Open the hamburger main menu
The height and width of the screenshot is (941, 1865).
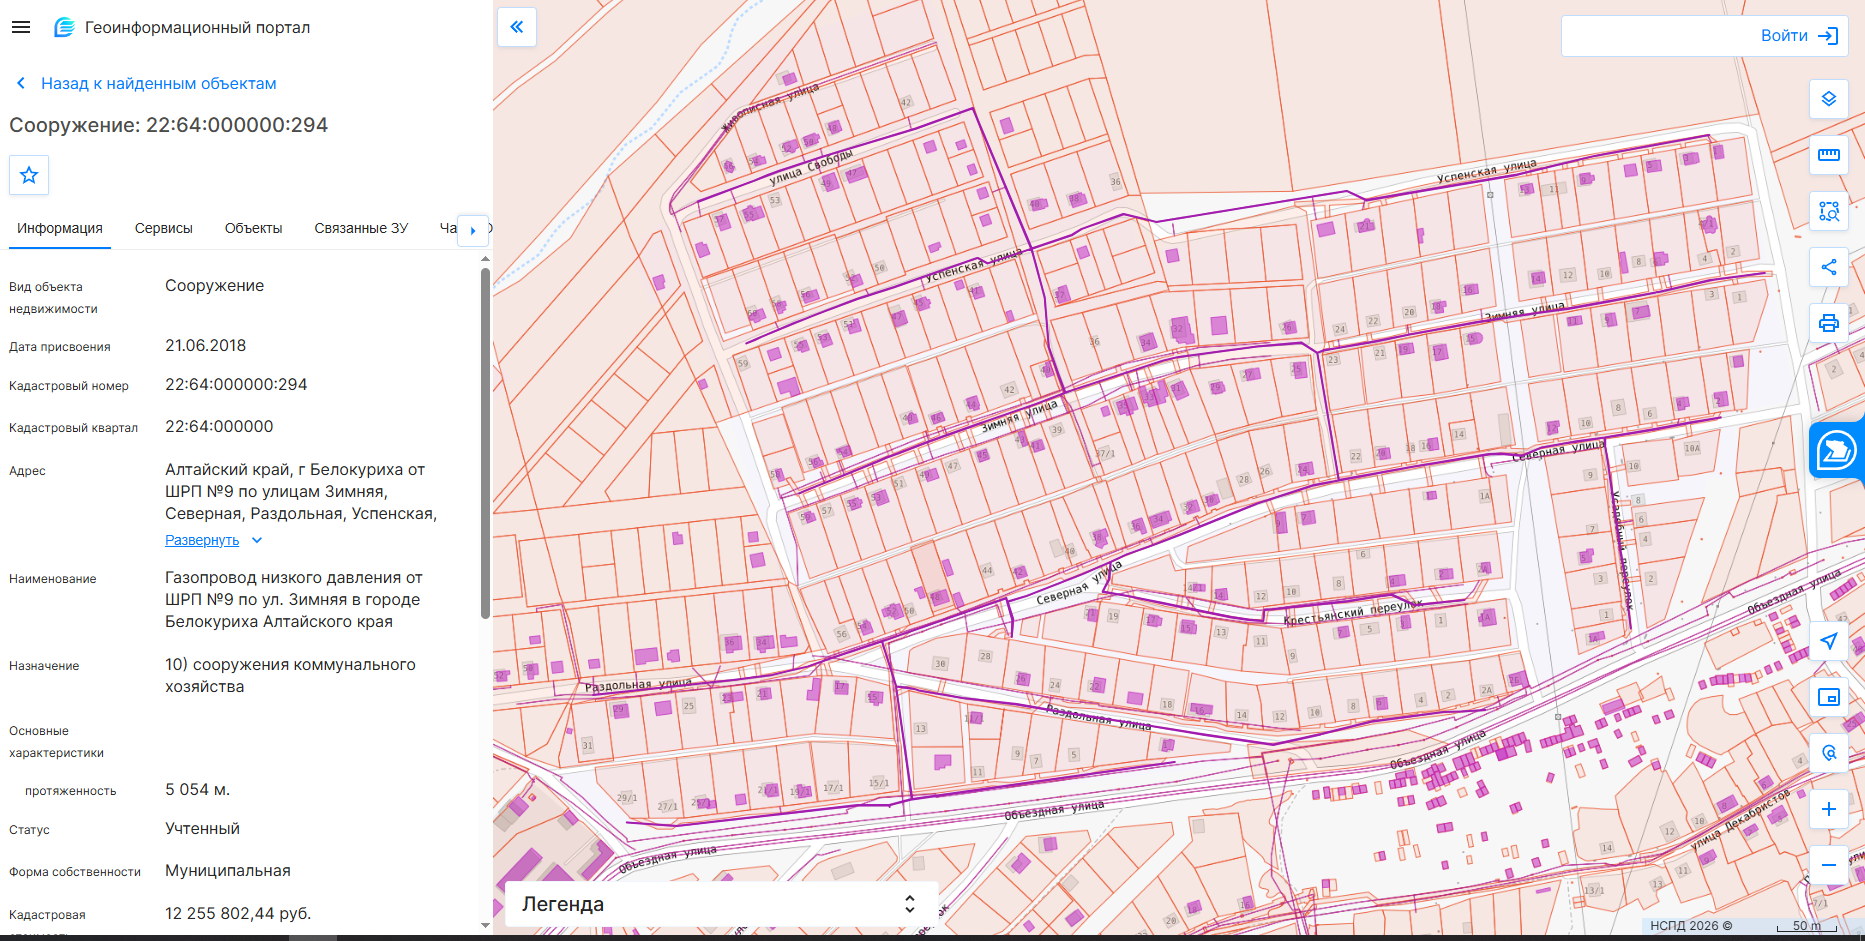(x=21, y=27)
